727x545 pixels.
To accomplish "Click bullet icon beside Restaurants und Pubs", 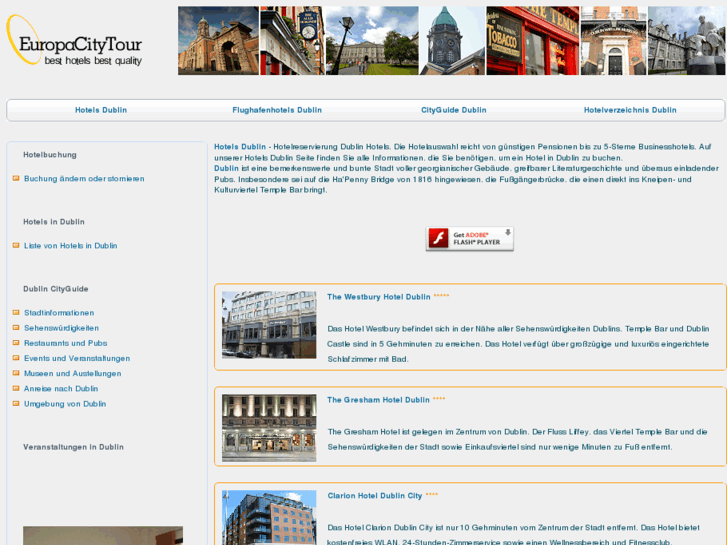I will 16,343.
